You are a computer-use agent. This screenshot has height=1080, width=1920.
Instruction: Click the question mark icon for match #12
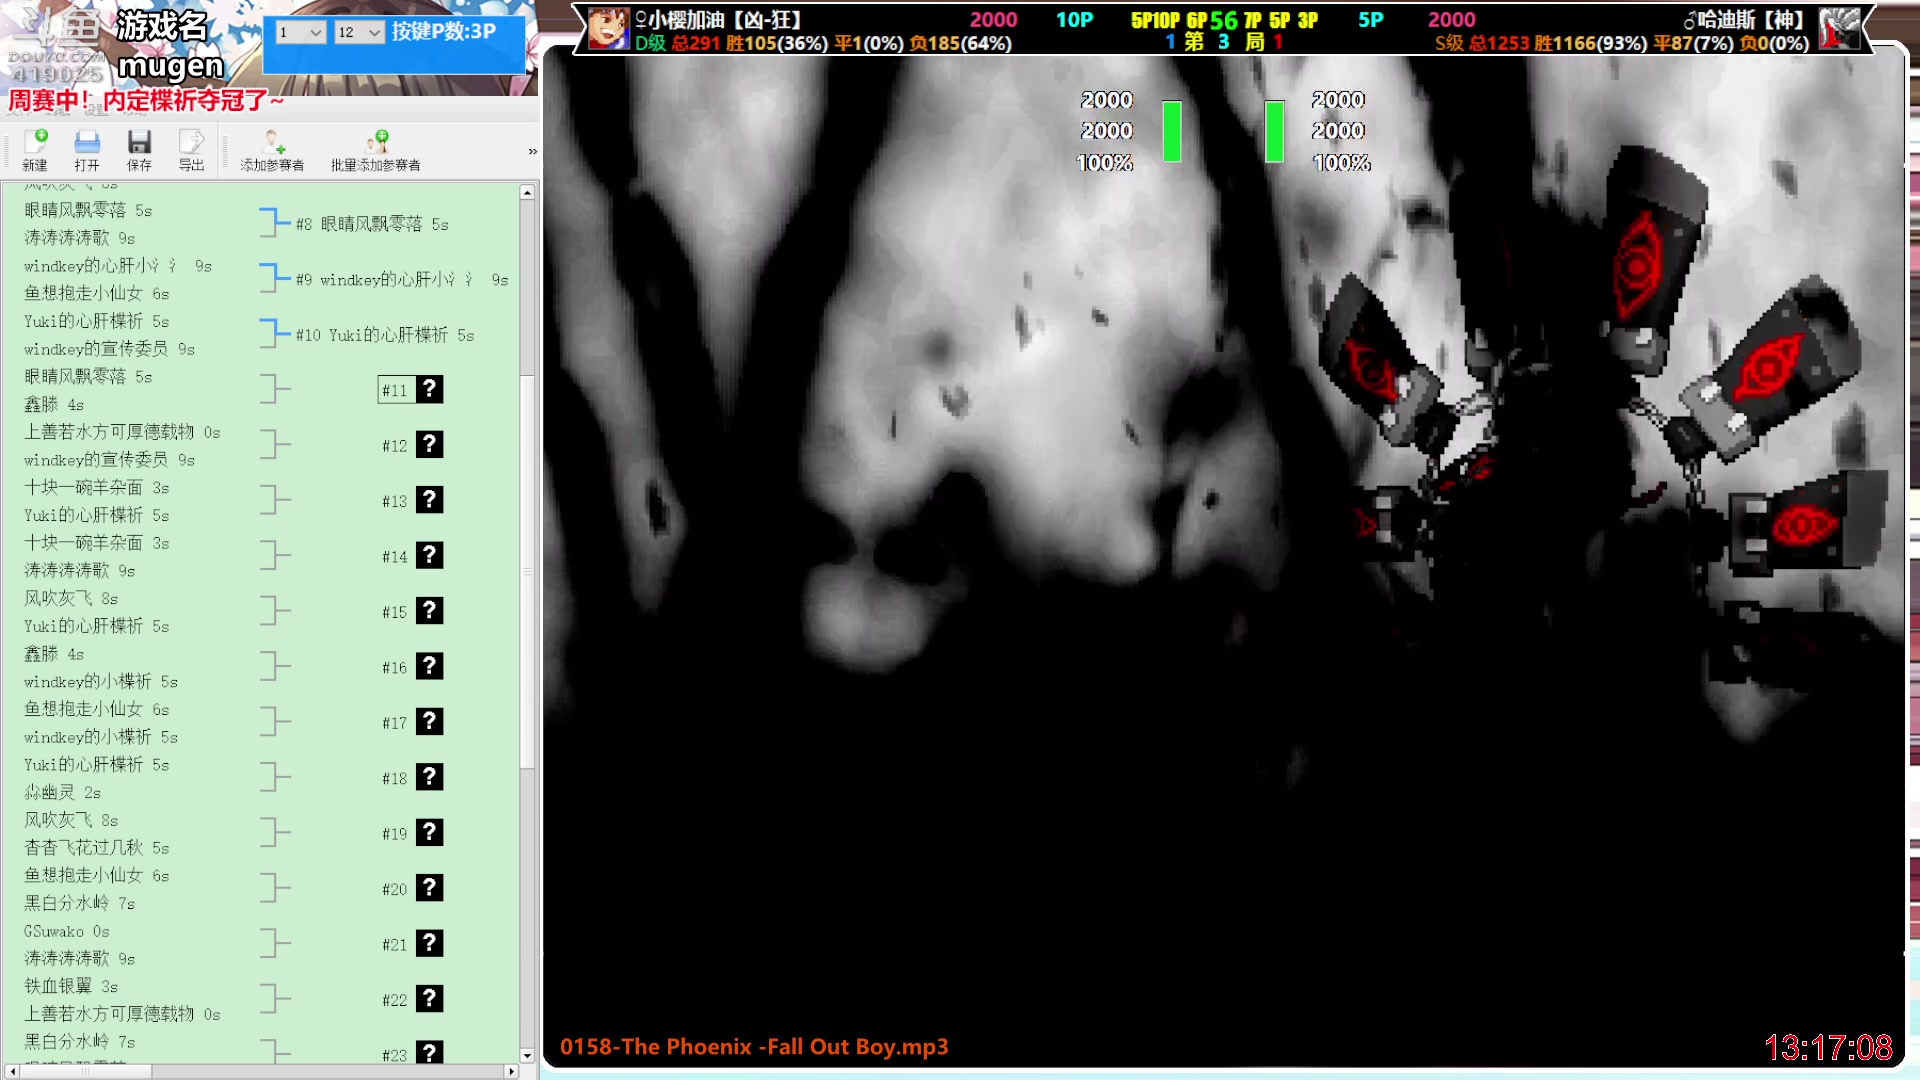click(x=429, y=444)
